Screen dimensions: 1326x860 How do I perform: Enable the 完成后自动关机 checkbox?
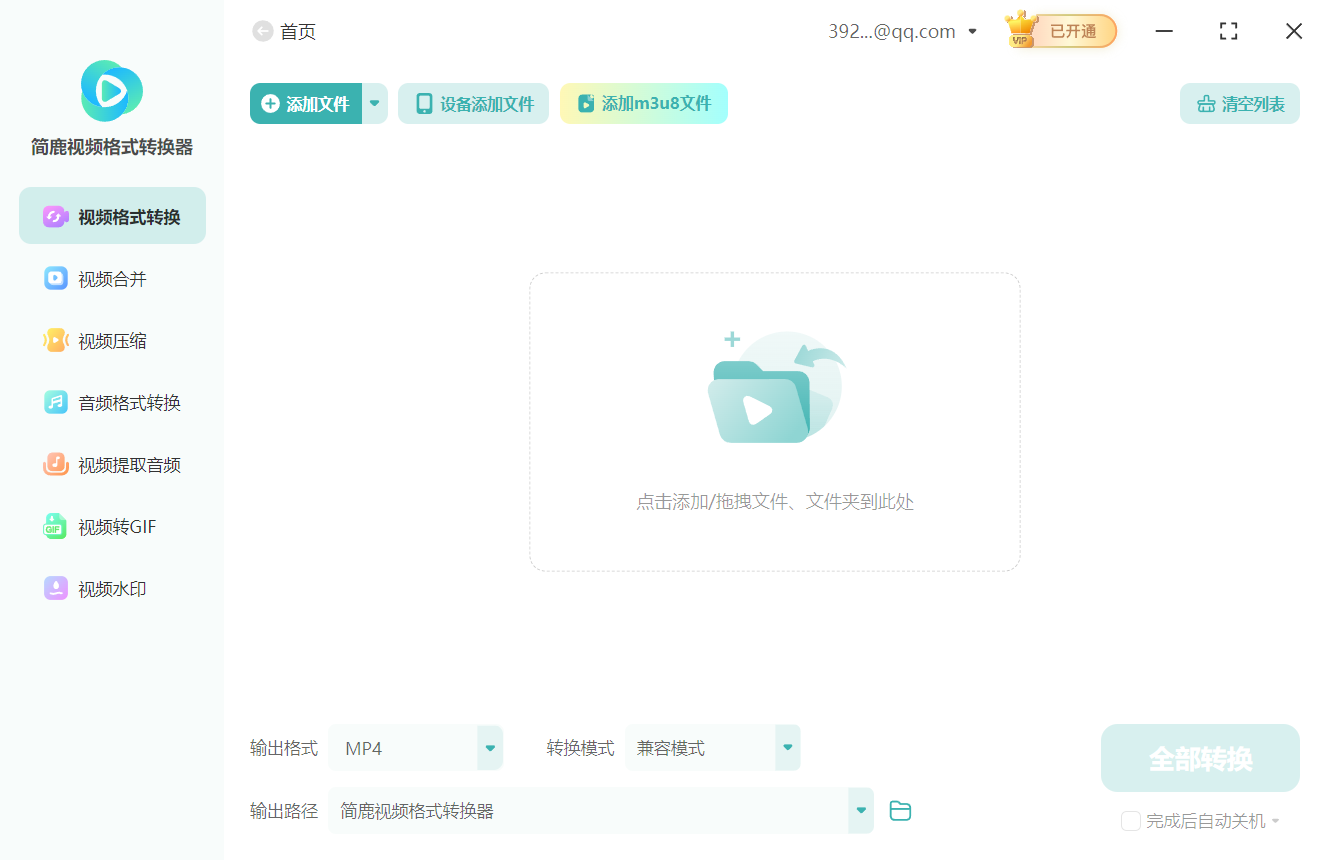pos(1131,820)
